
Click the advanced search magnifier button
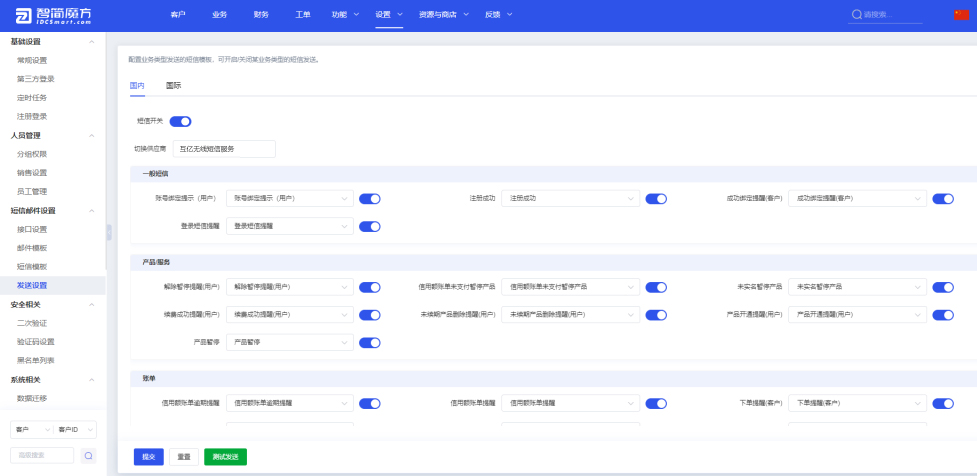[88, 456]
